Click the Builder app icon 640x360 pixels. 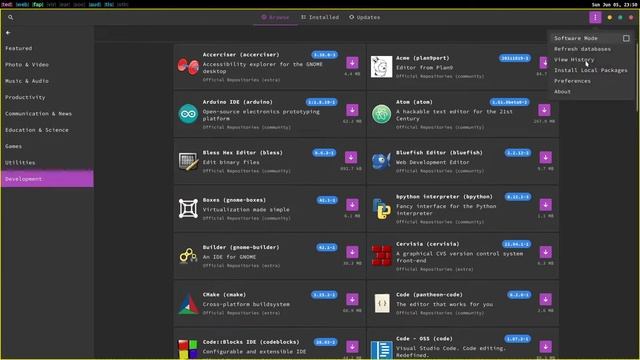tap(188, 256)
